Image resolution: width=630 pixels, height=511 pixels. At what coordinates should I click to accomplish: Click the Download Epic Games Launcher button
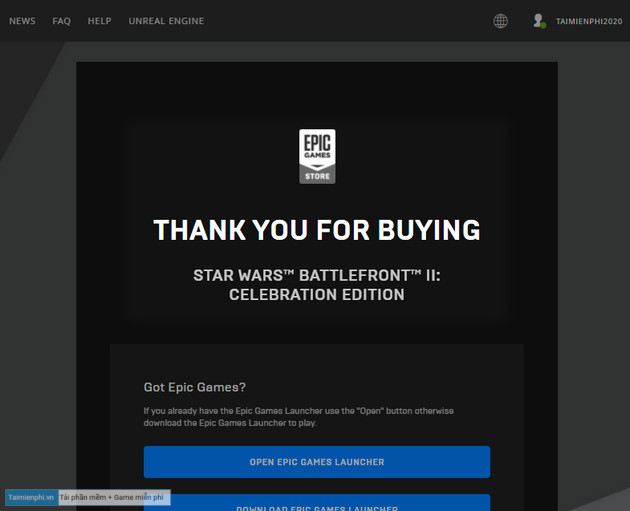(317, 503)
